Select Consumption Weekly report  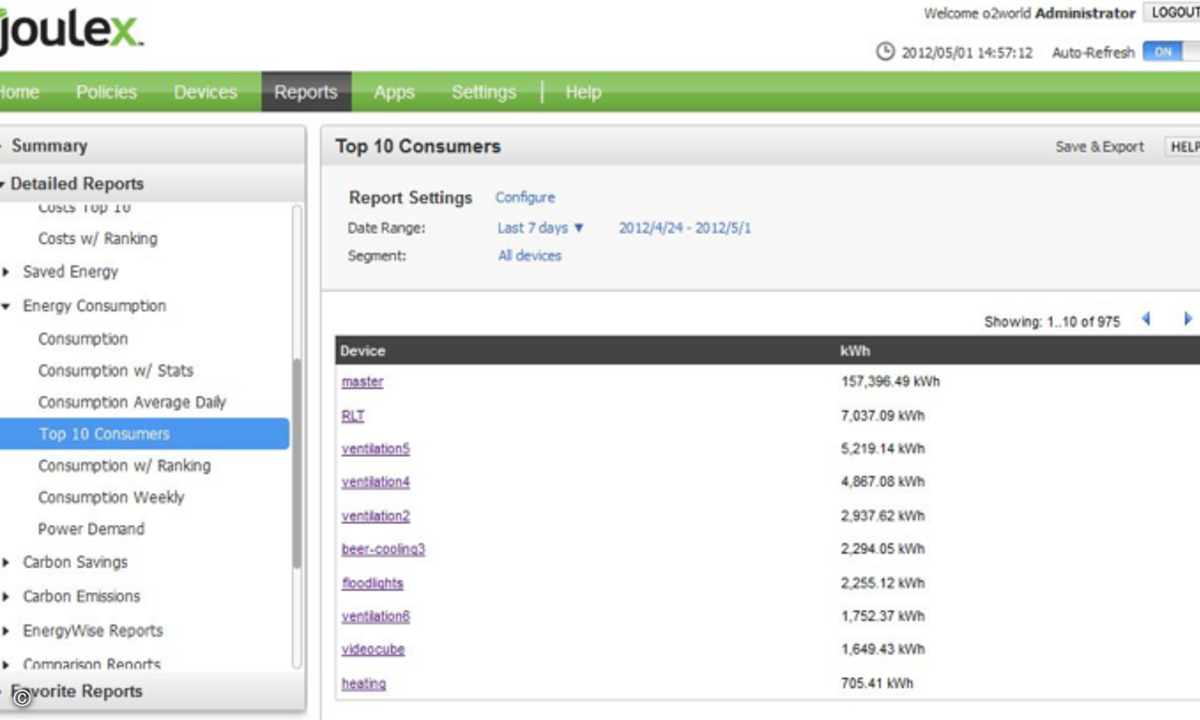111,497
